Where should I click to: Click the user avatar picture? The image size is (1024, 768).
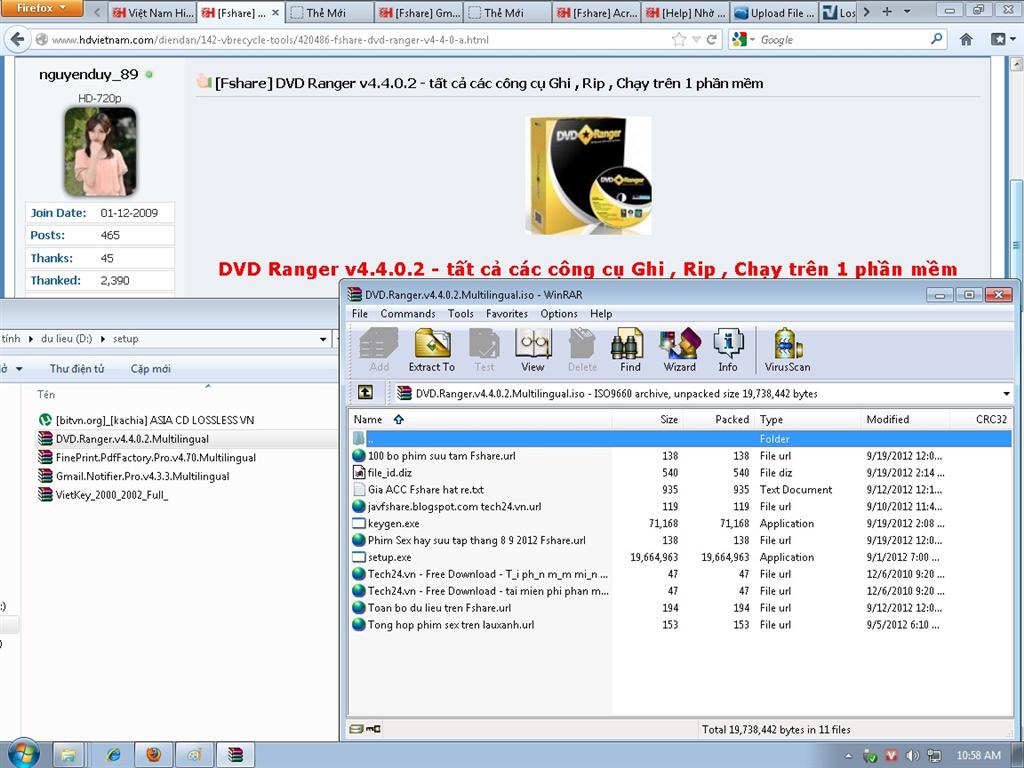(101, 152)
